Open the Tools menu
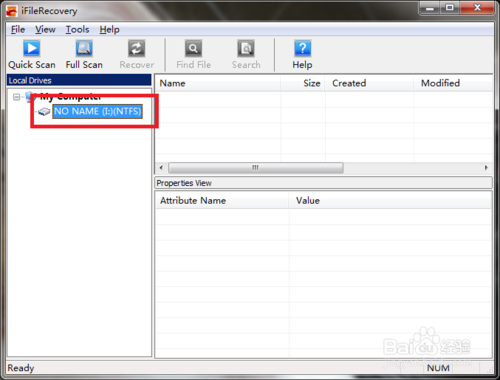Screen dimensions: 500x380 pyautogui.click(x=77, y=30)
